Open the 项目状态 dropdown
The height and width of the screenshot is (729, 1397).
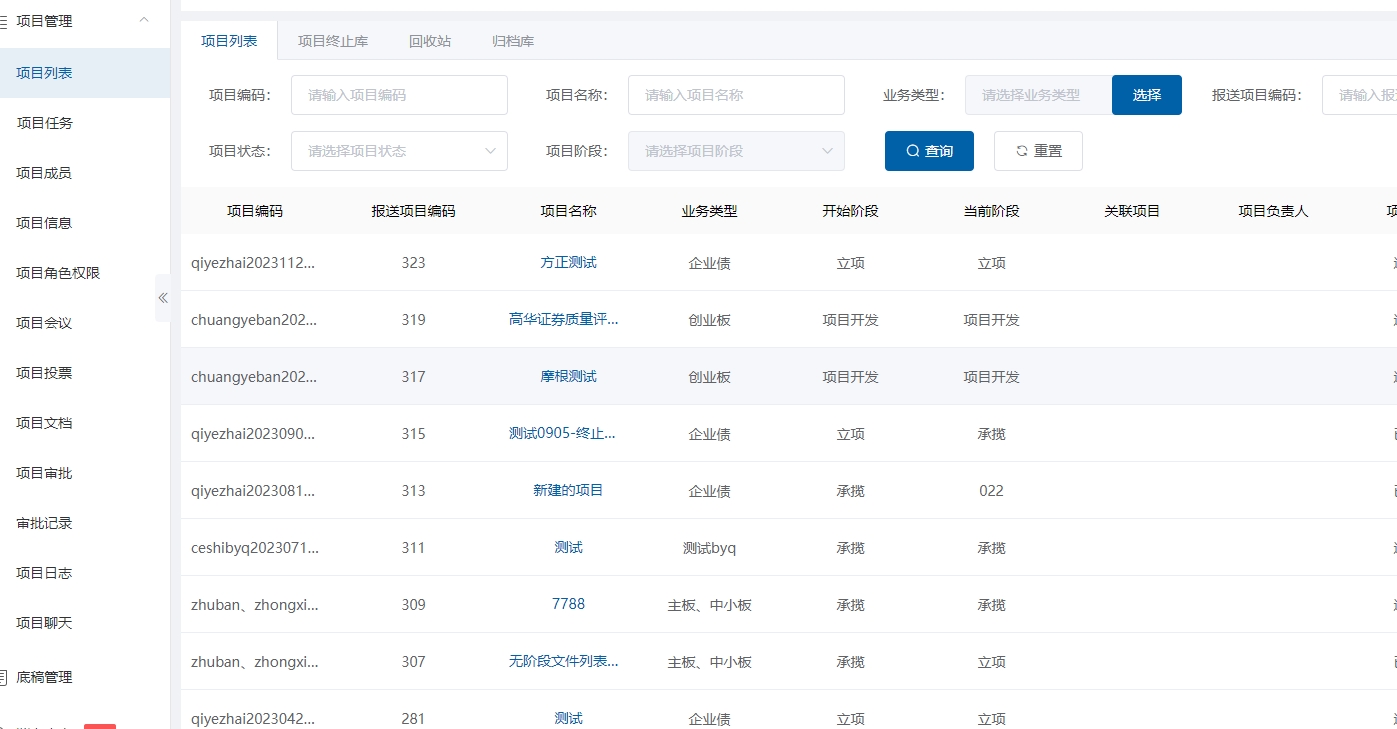coord(399,151)
